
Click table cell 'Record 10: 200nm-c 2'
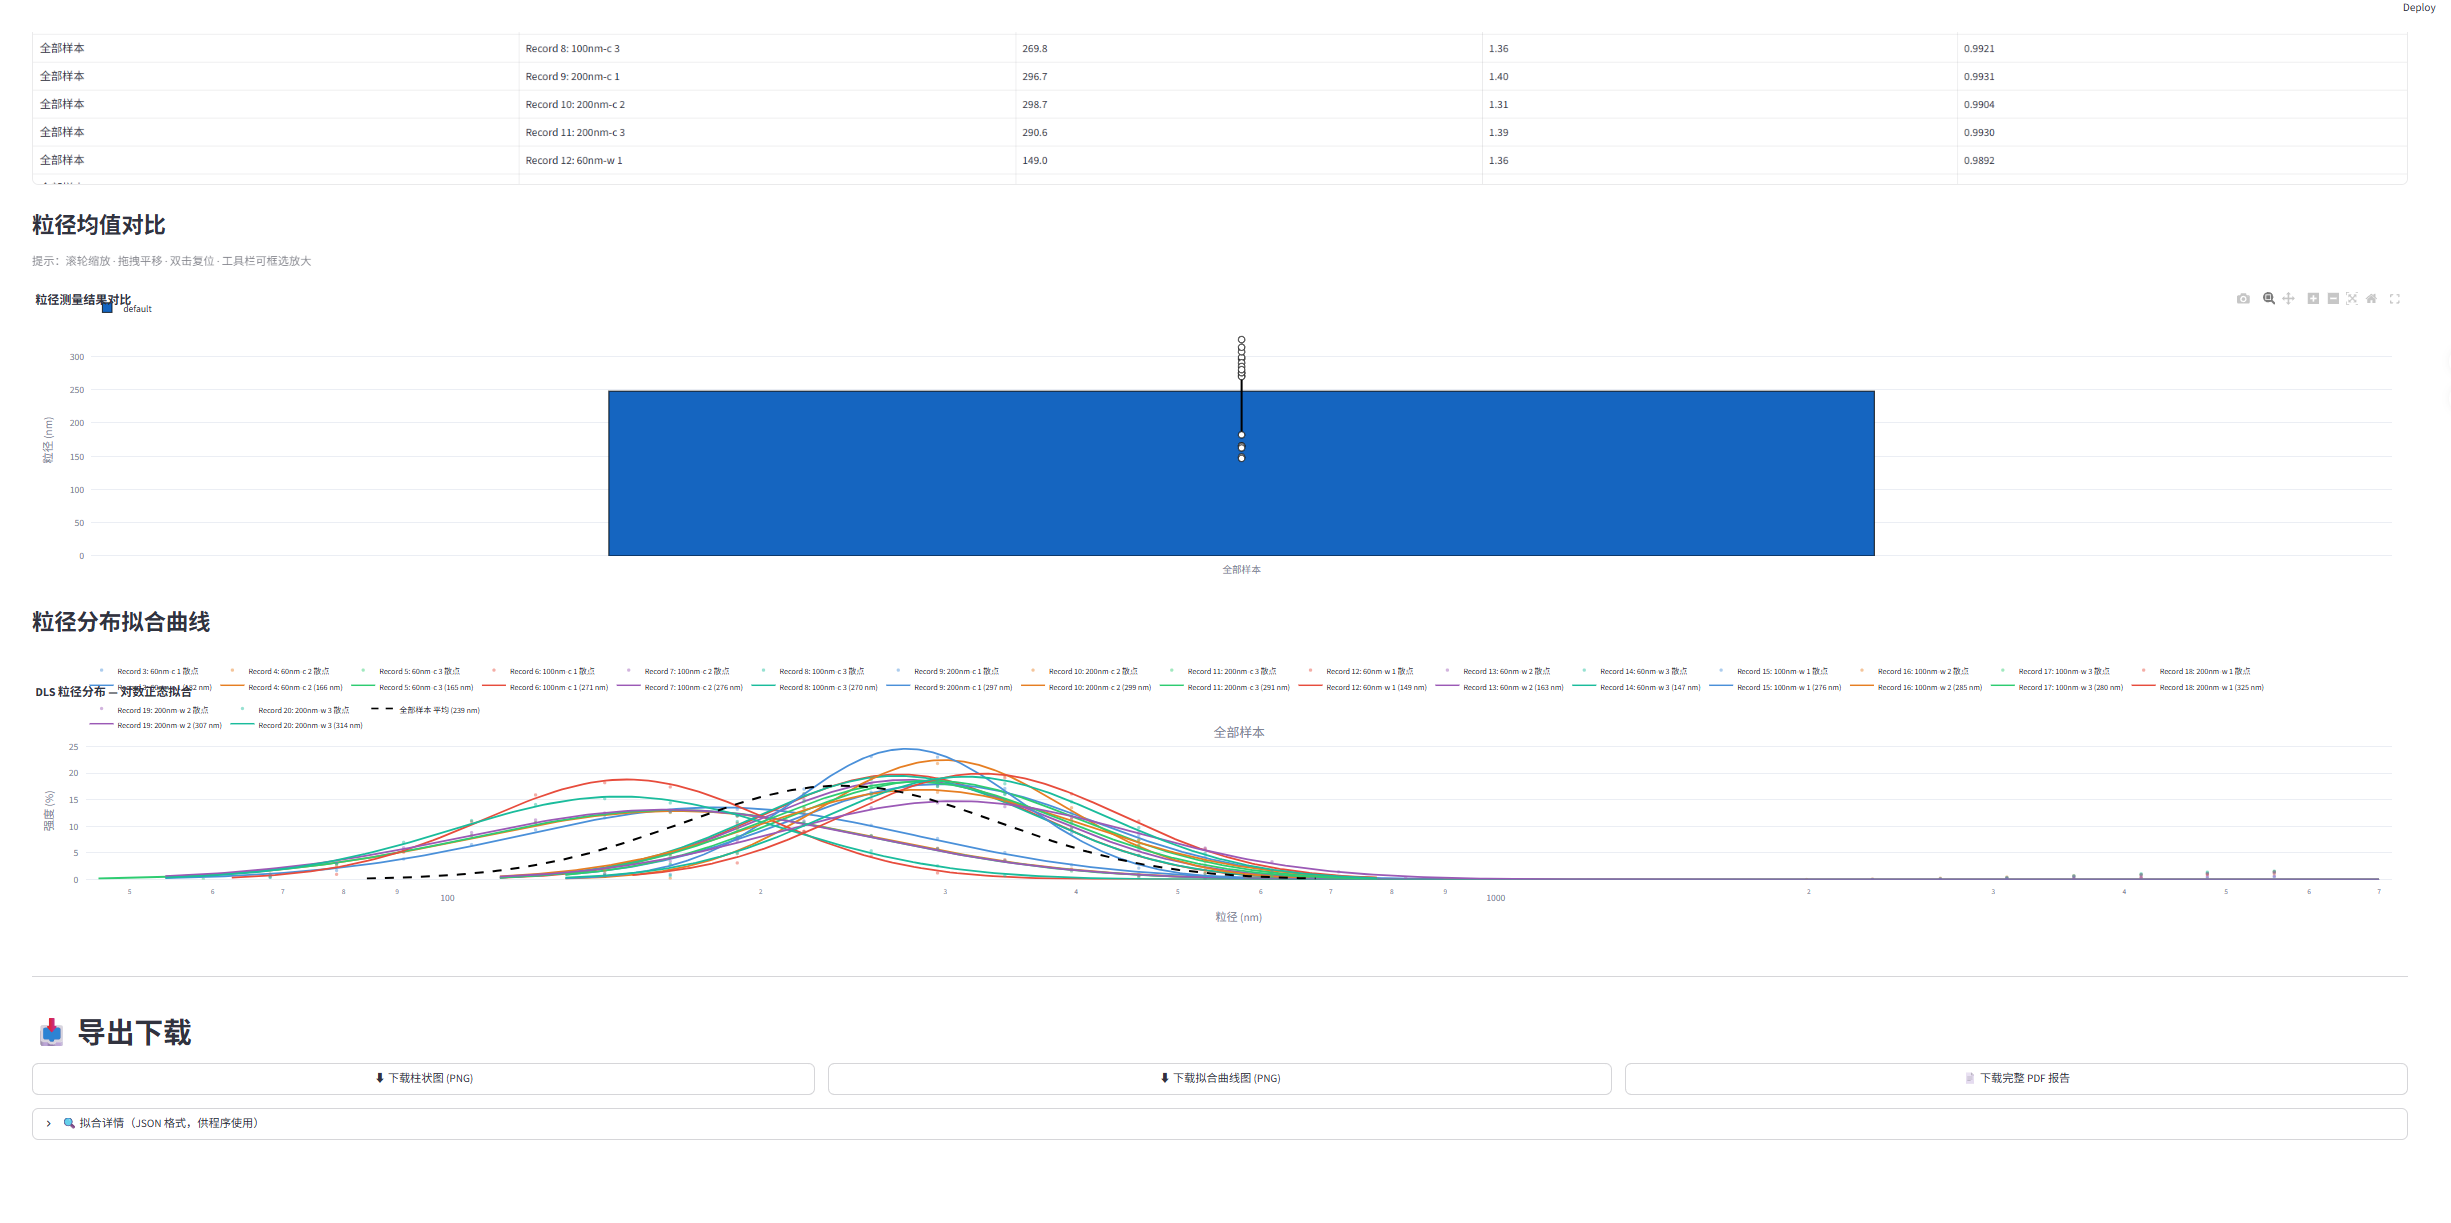[x=767, y=105]
